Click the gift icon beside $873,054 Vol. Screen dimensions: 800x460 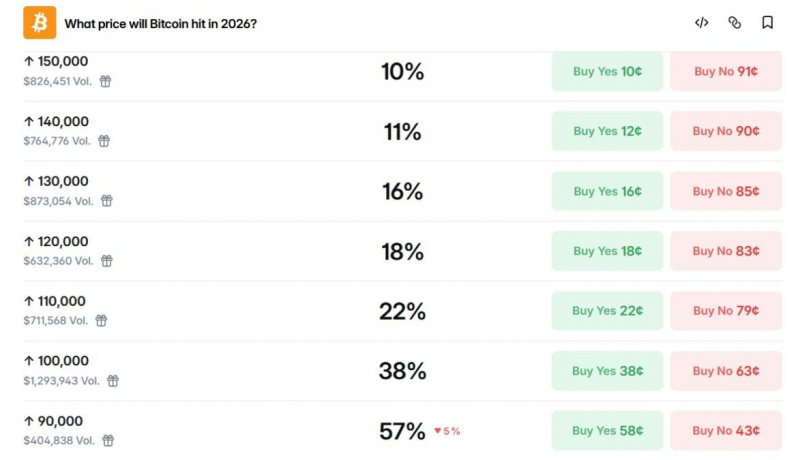tap(107, 201)
